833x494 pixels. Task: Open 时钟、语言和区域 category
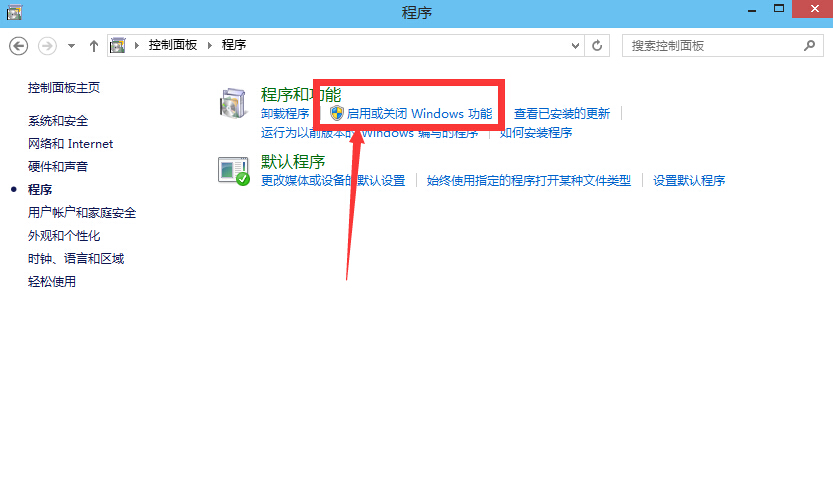(x=76, y=259)
